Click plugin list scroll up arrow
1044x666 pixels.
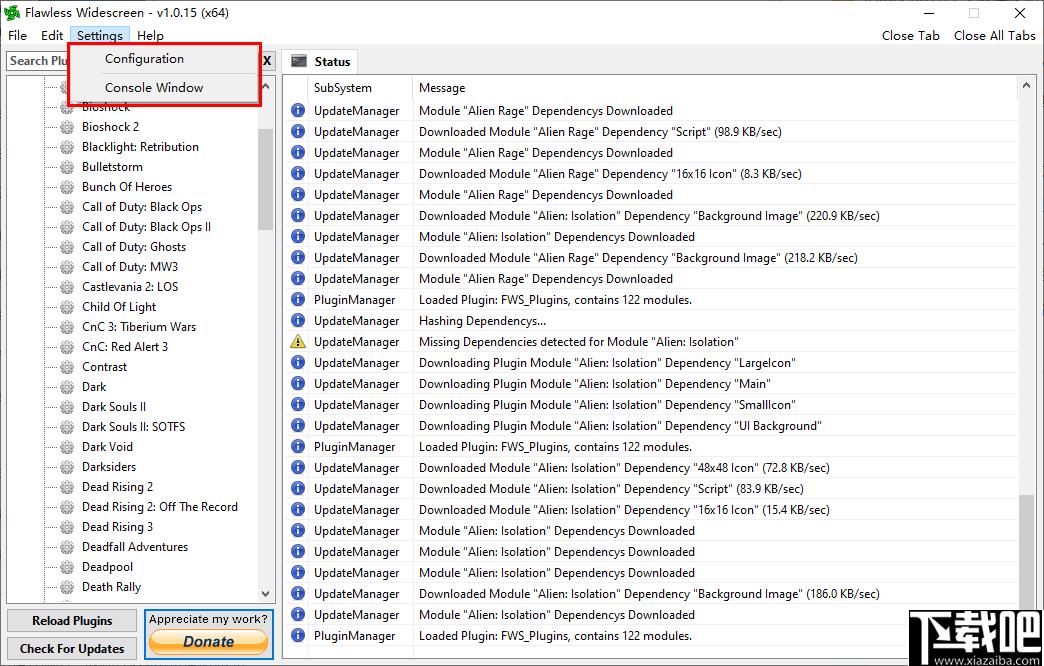[266, 87]
